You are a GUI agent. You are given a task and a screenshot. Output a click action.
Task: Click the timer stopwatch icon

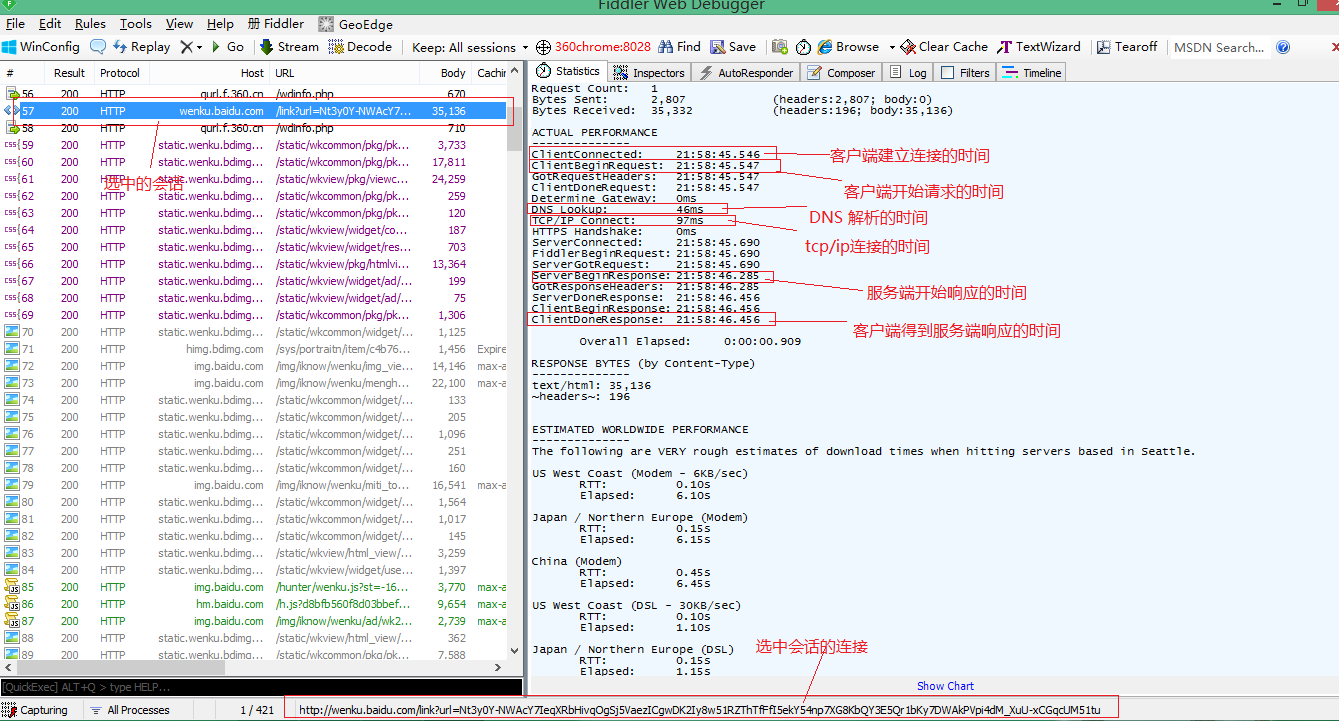point(803,47)
